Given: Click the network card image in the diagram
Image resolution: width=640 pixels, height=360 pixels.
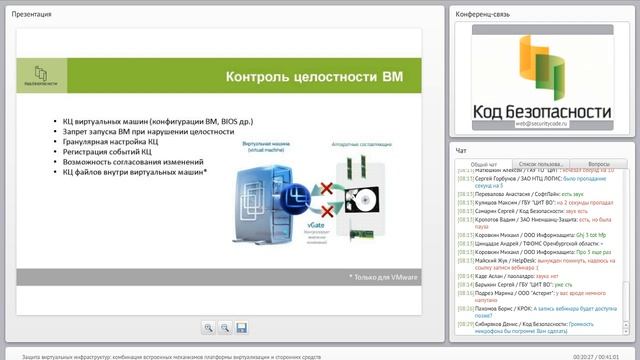Looking at the screenshot, I should [362, 234].
